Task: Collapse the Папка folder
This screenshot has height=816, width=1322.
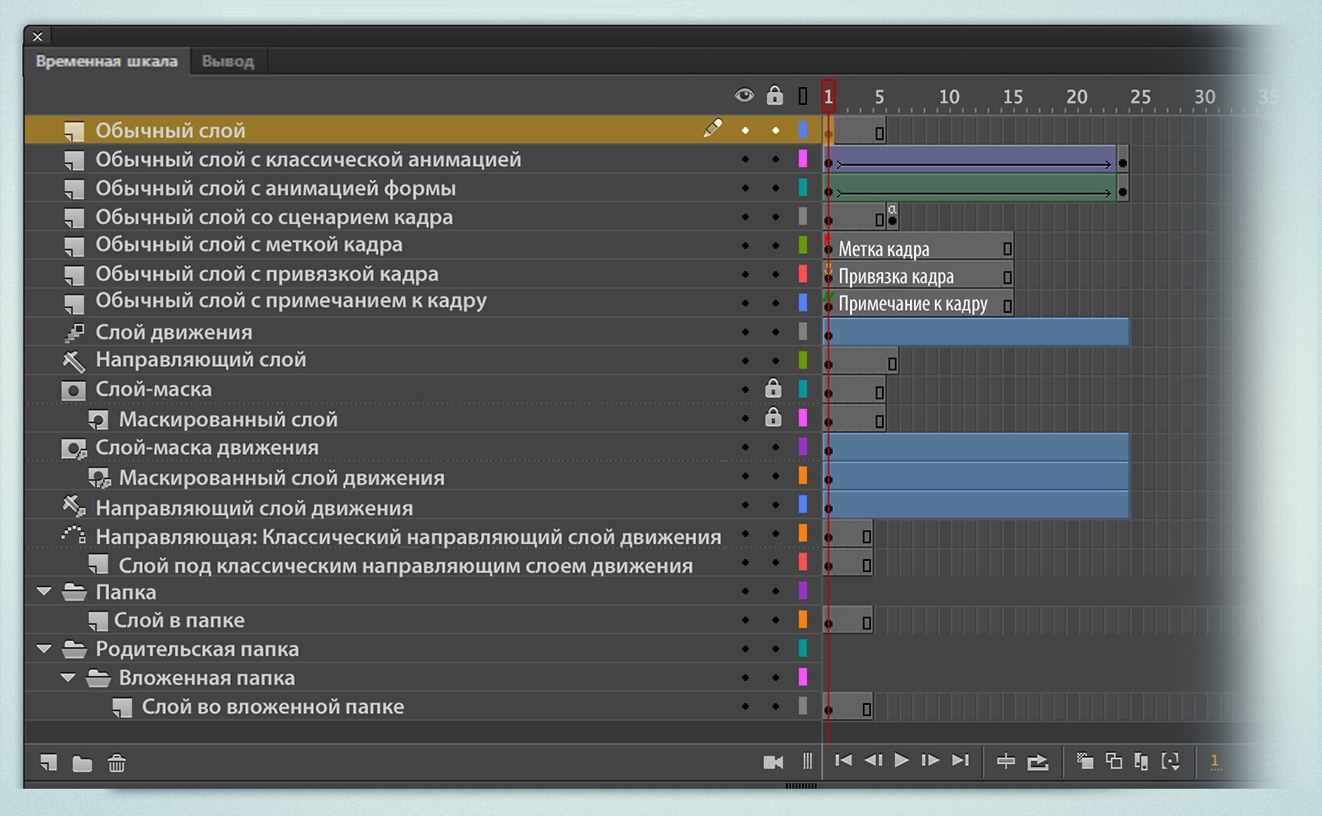Action: (44, 592)
